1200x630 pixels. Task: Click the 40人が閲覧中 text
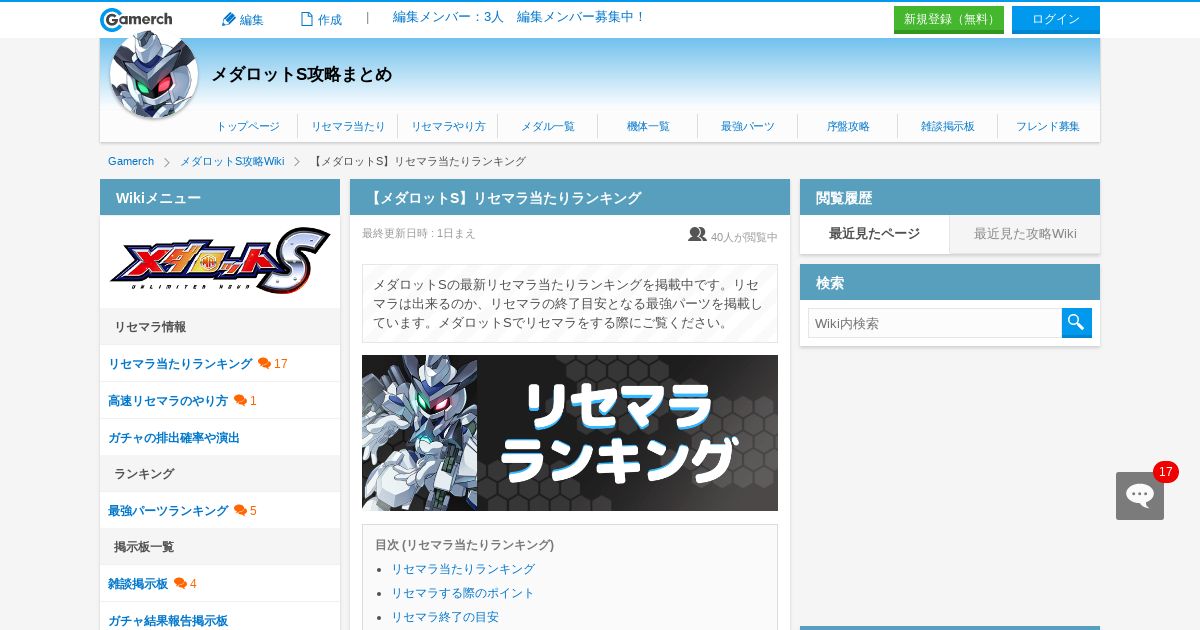coord(744,237)
